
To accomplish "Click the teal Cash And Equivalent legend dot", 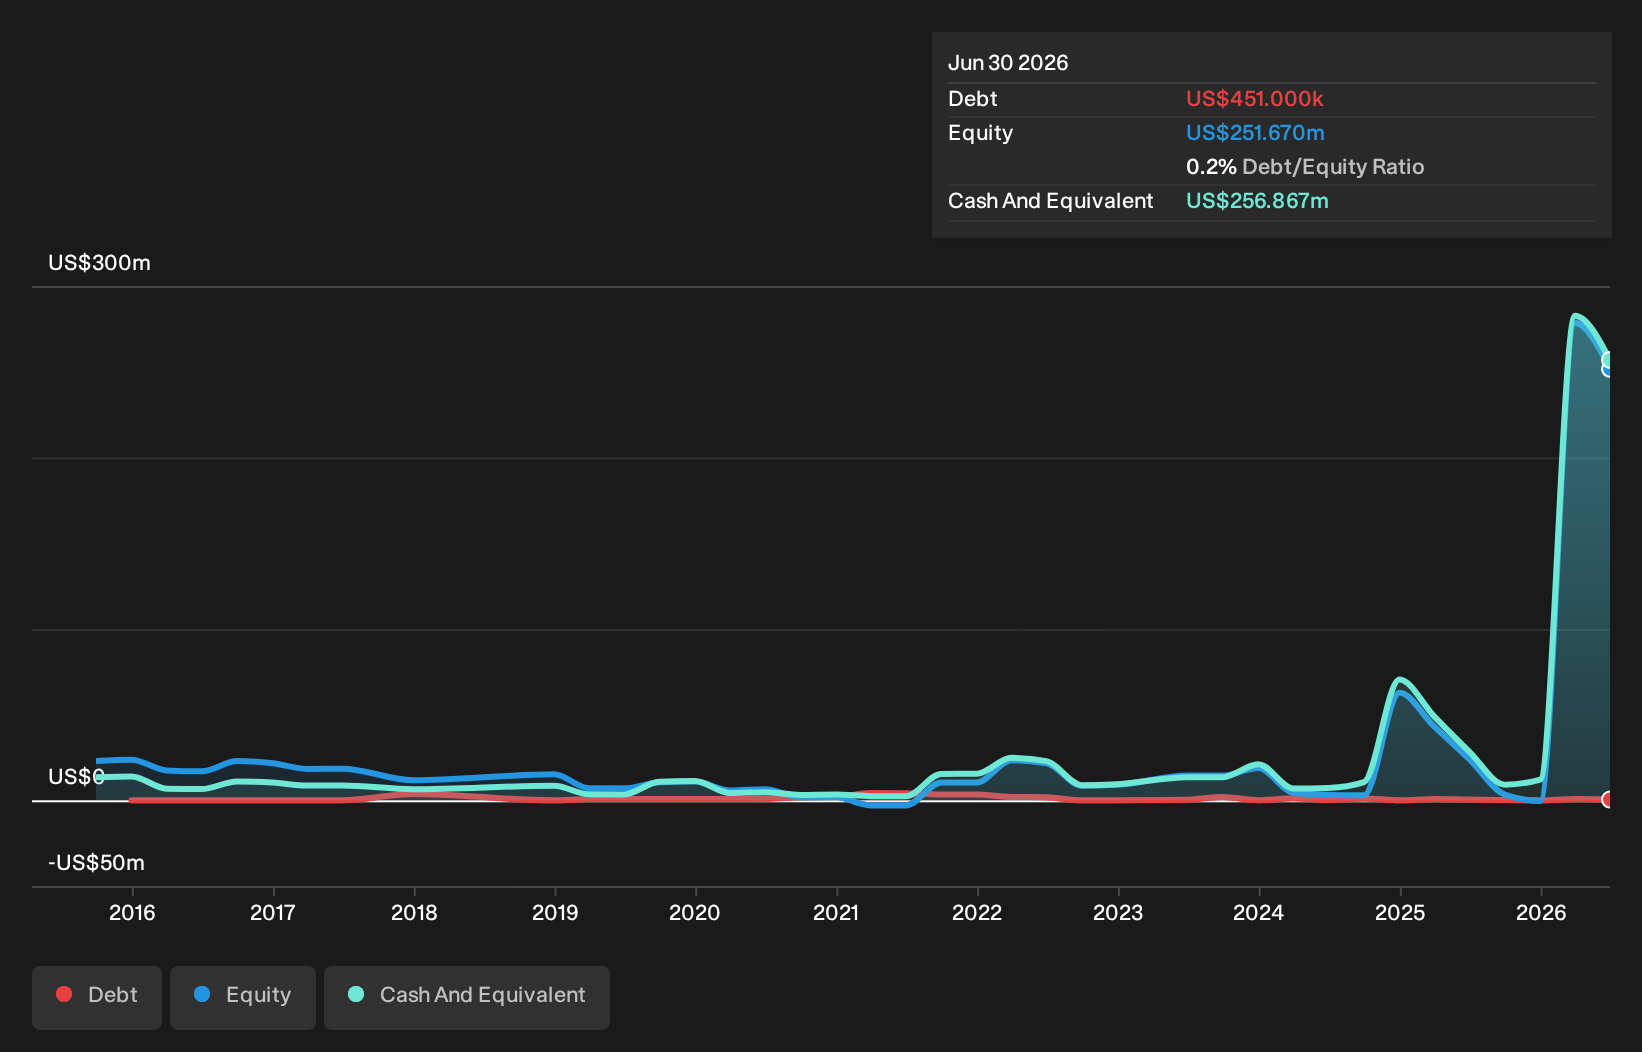I will [x=356, y=994].
